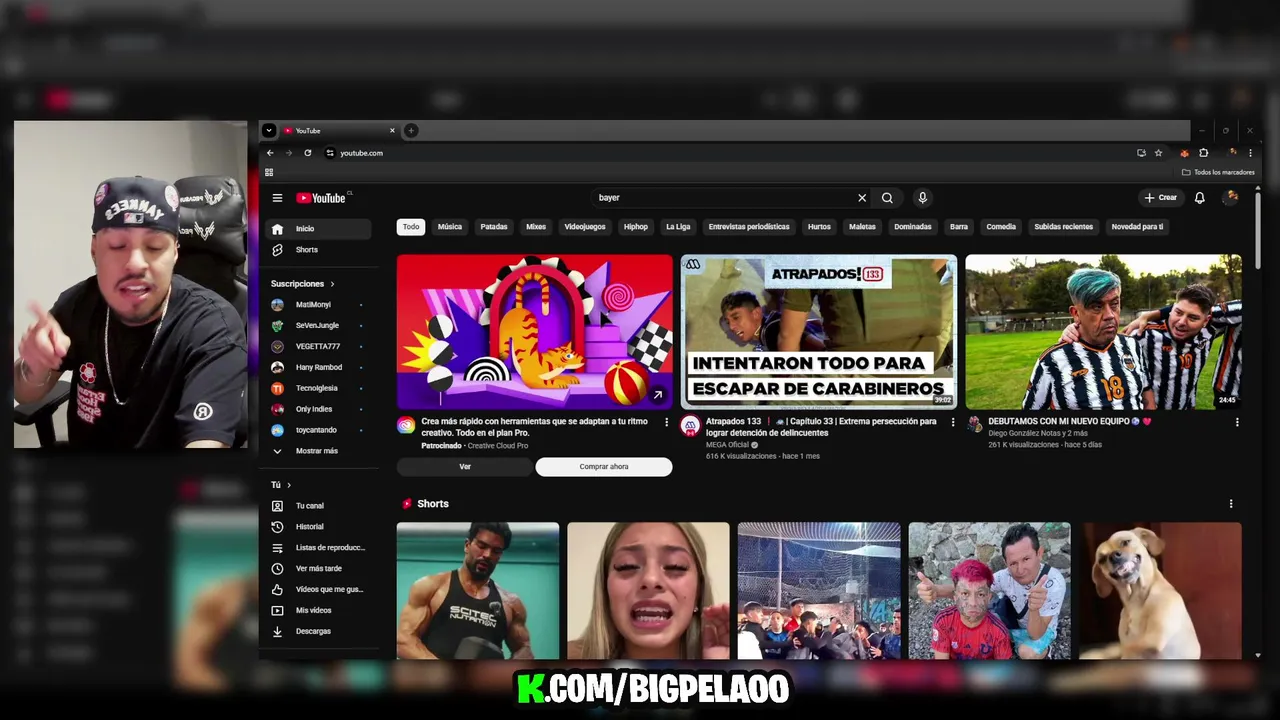Image resolution: width=1280 pixels, height=720 pixels.
Task: Open the browser three-dot menu
Action: point(1250,153)
